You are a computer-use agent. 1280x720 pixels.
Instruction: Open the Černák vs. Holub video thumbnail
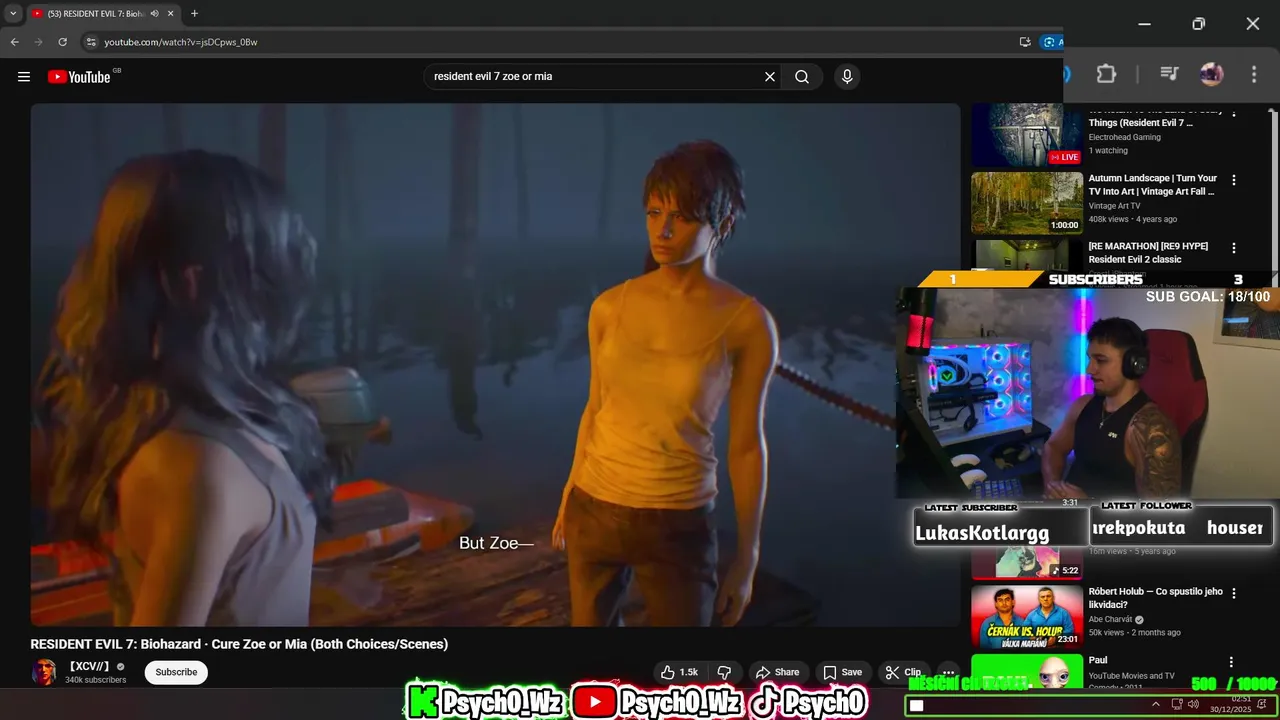click(1027, 616)
